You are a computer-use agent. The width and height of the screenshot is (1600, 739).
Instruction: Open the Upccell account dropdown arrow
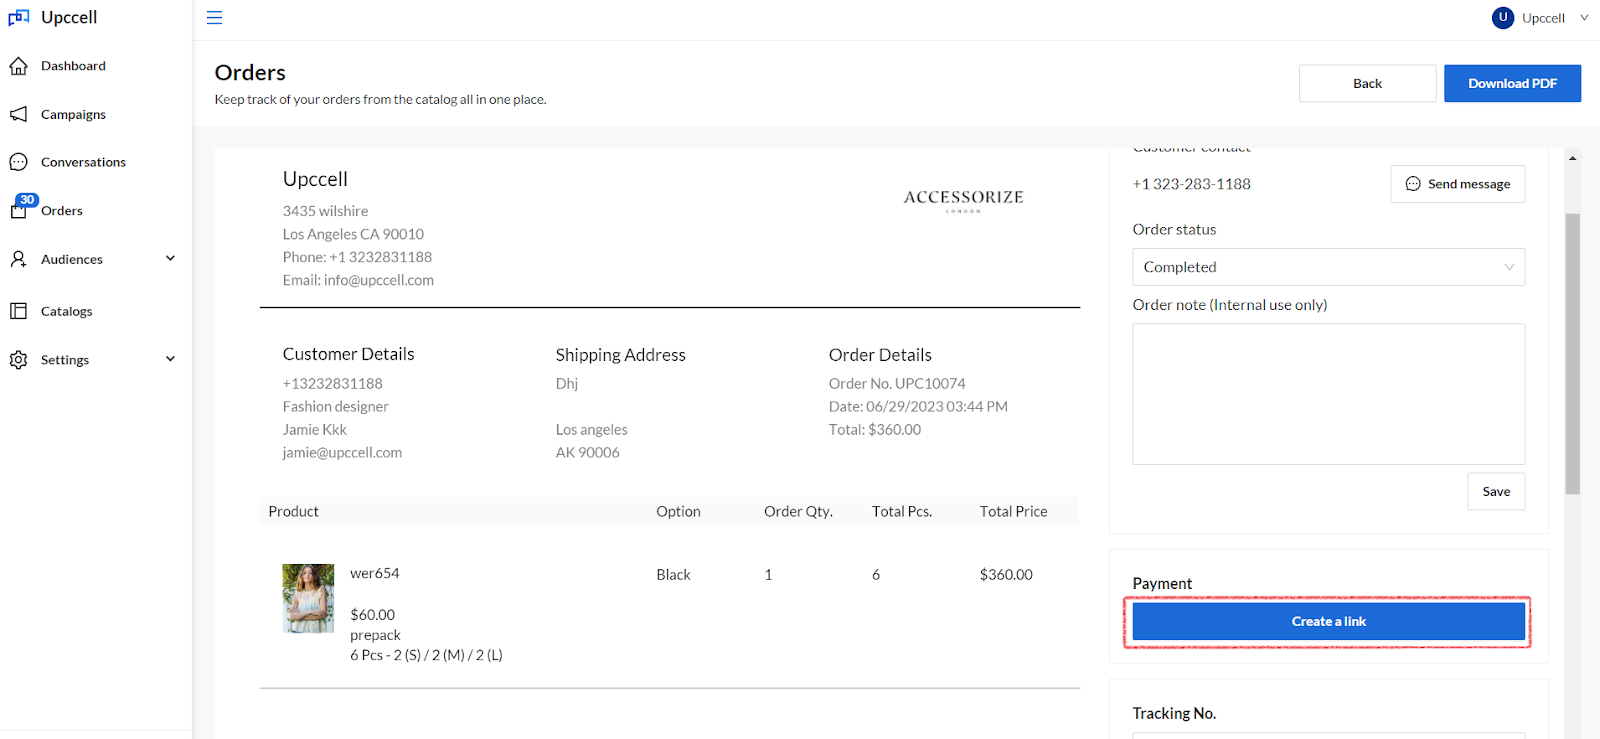tap(1584, 18)
